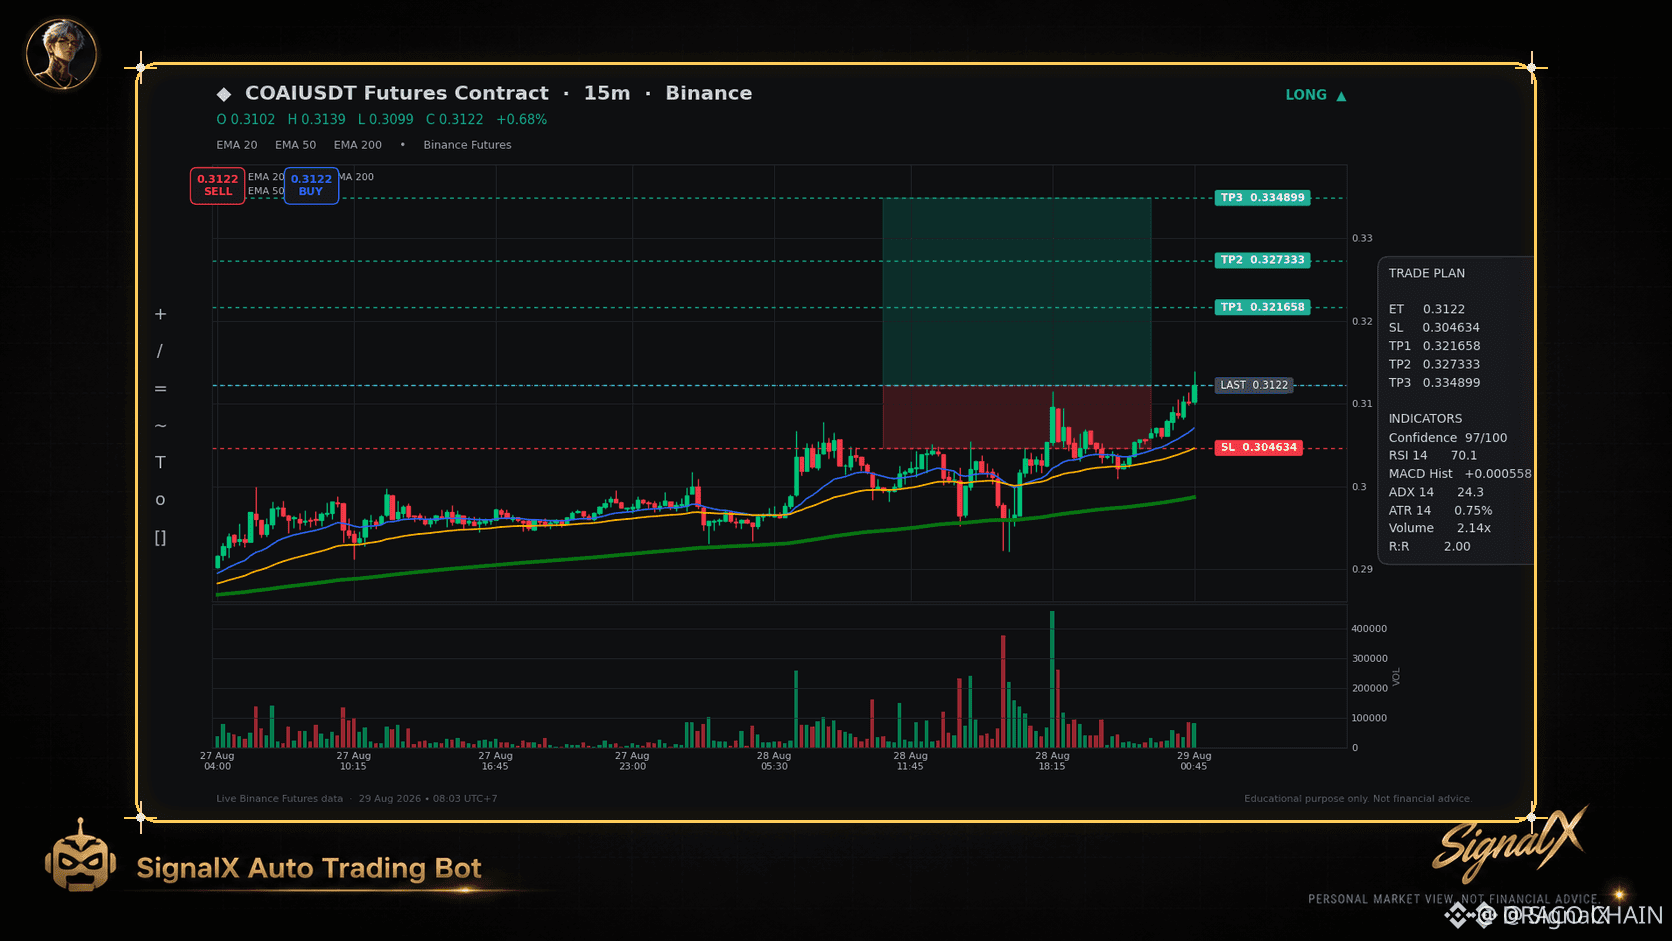
Task: Click the diamond icon before COAIUSDT
Action: coord(224,94)
